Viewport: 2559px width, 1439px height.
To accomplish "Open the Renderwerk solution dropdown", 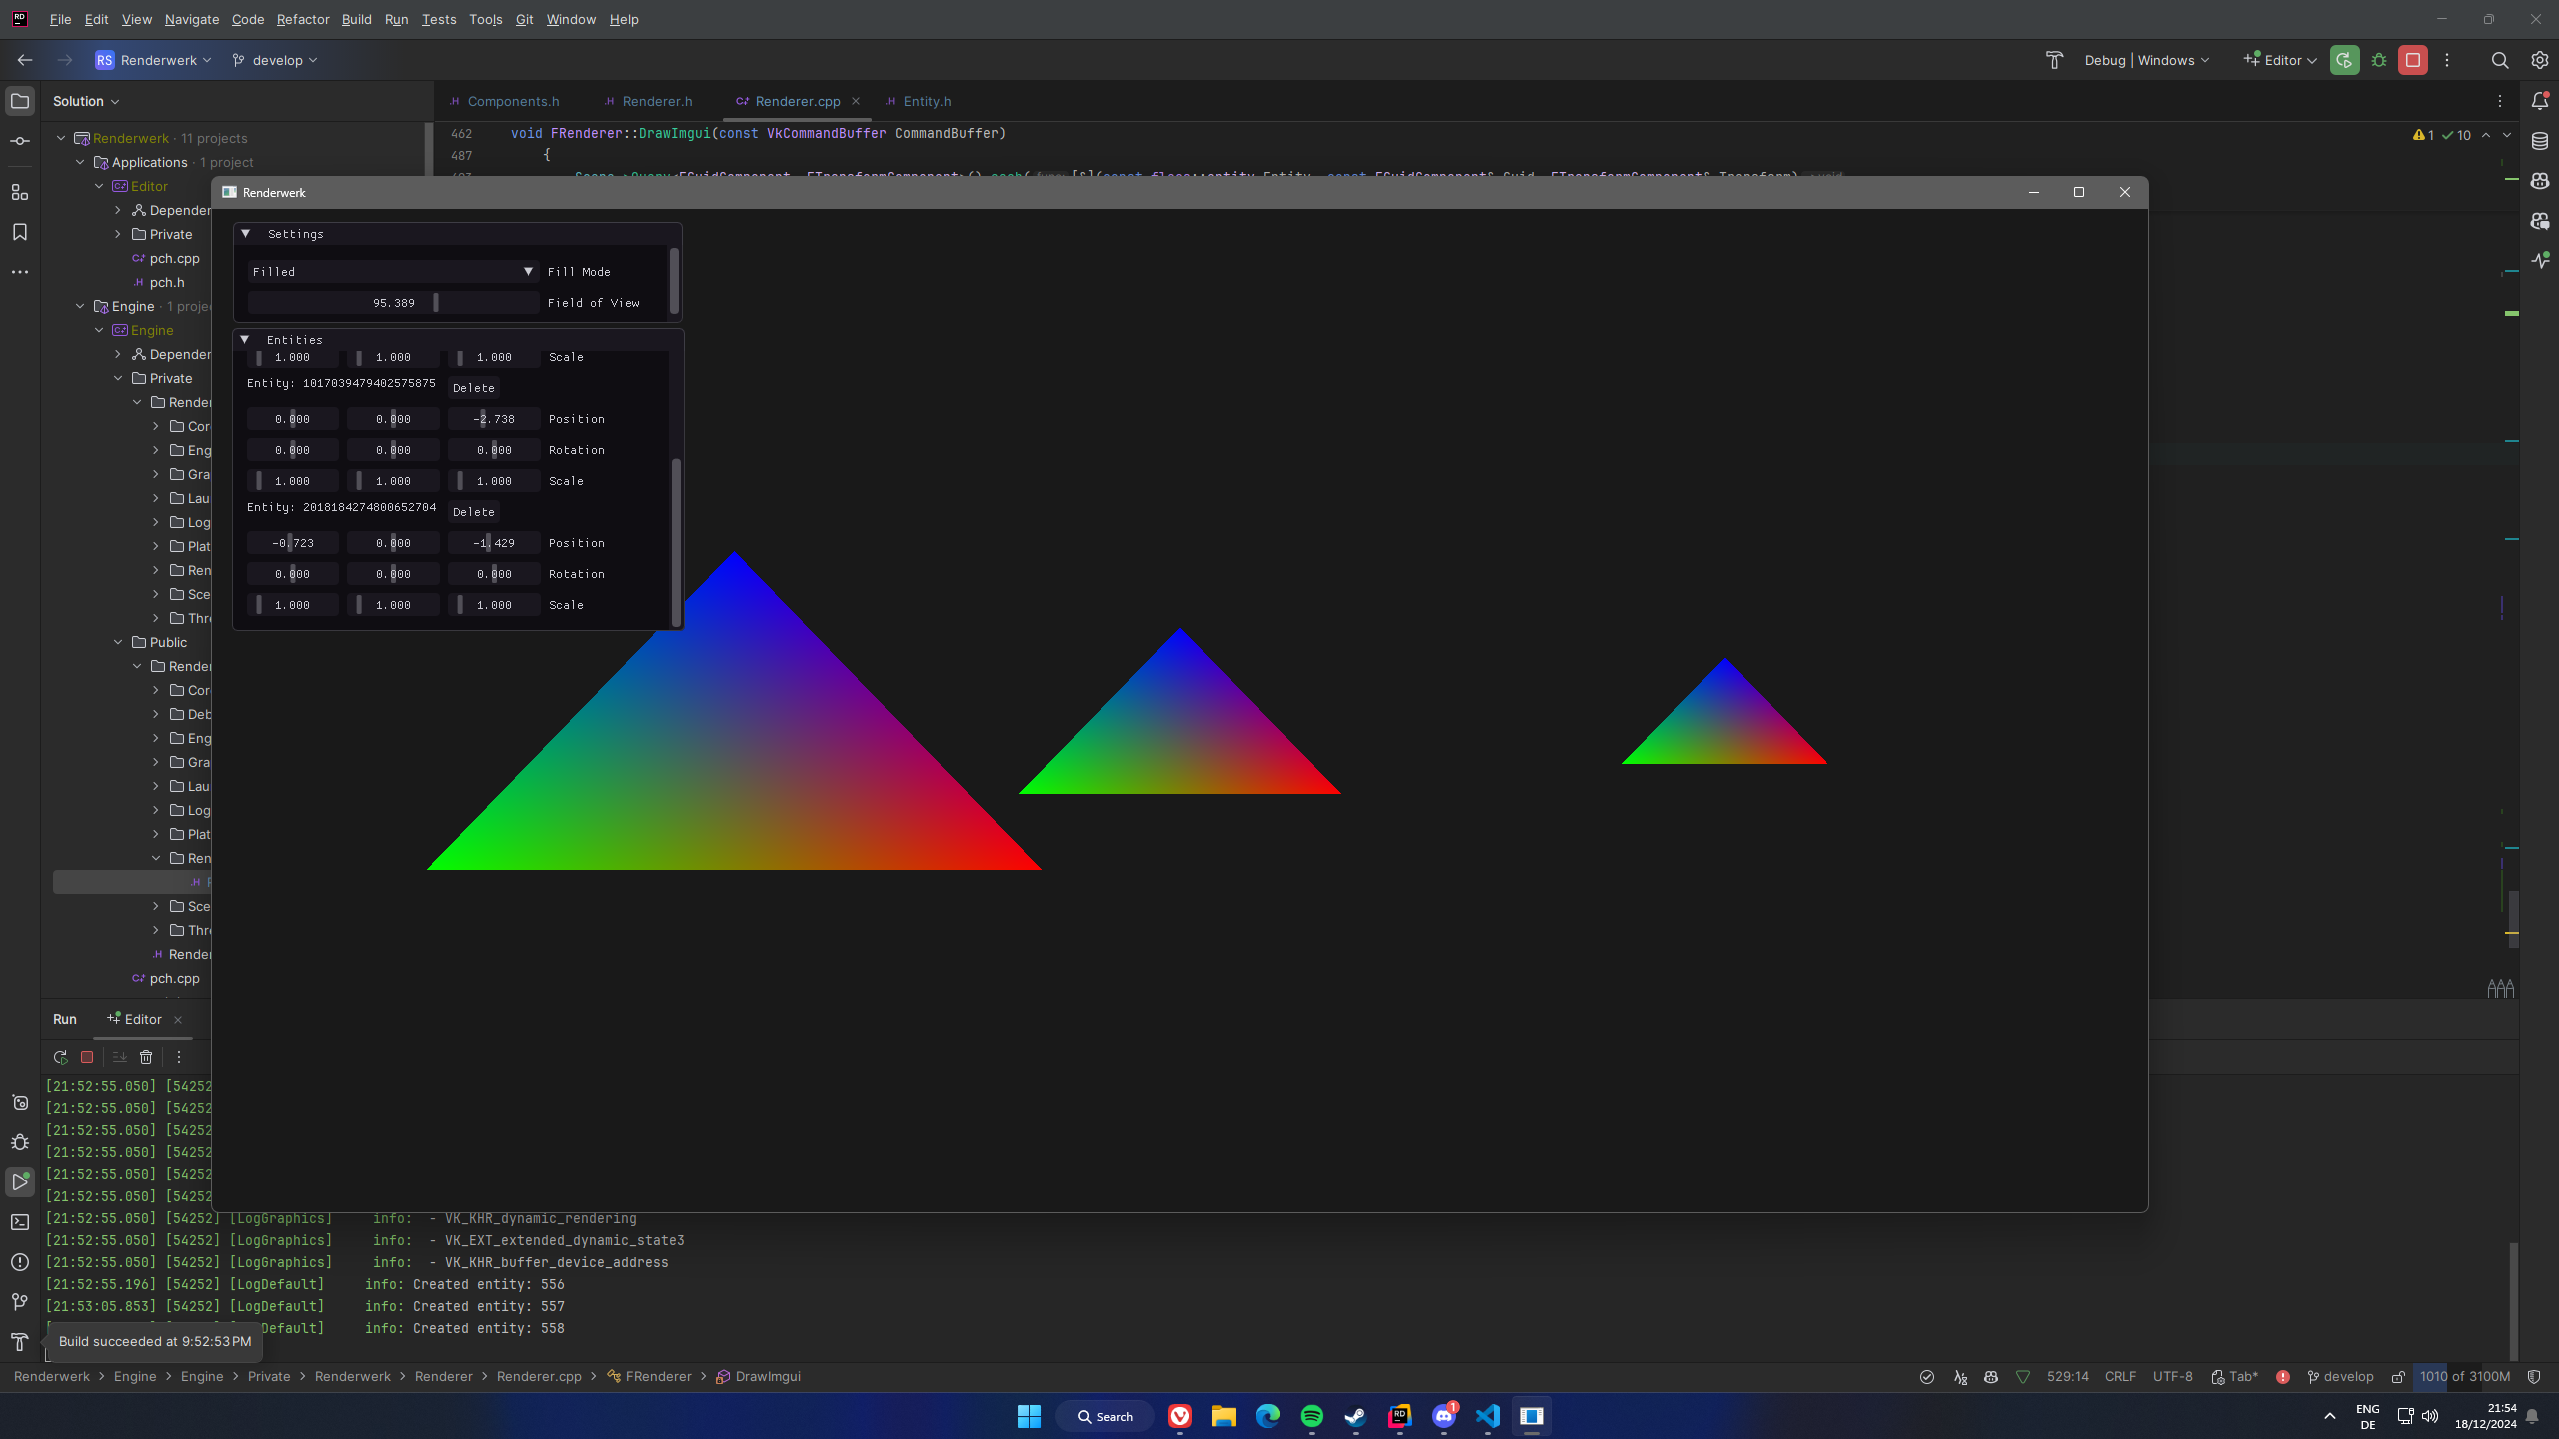I will coord(154,60).
